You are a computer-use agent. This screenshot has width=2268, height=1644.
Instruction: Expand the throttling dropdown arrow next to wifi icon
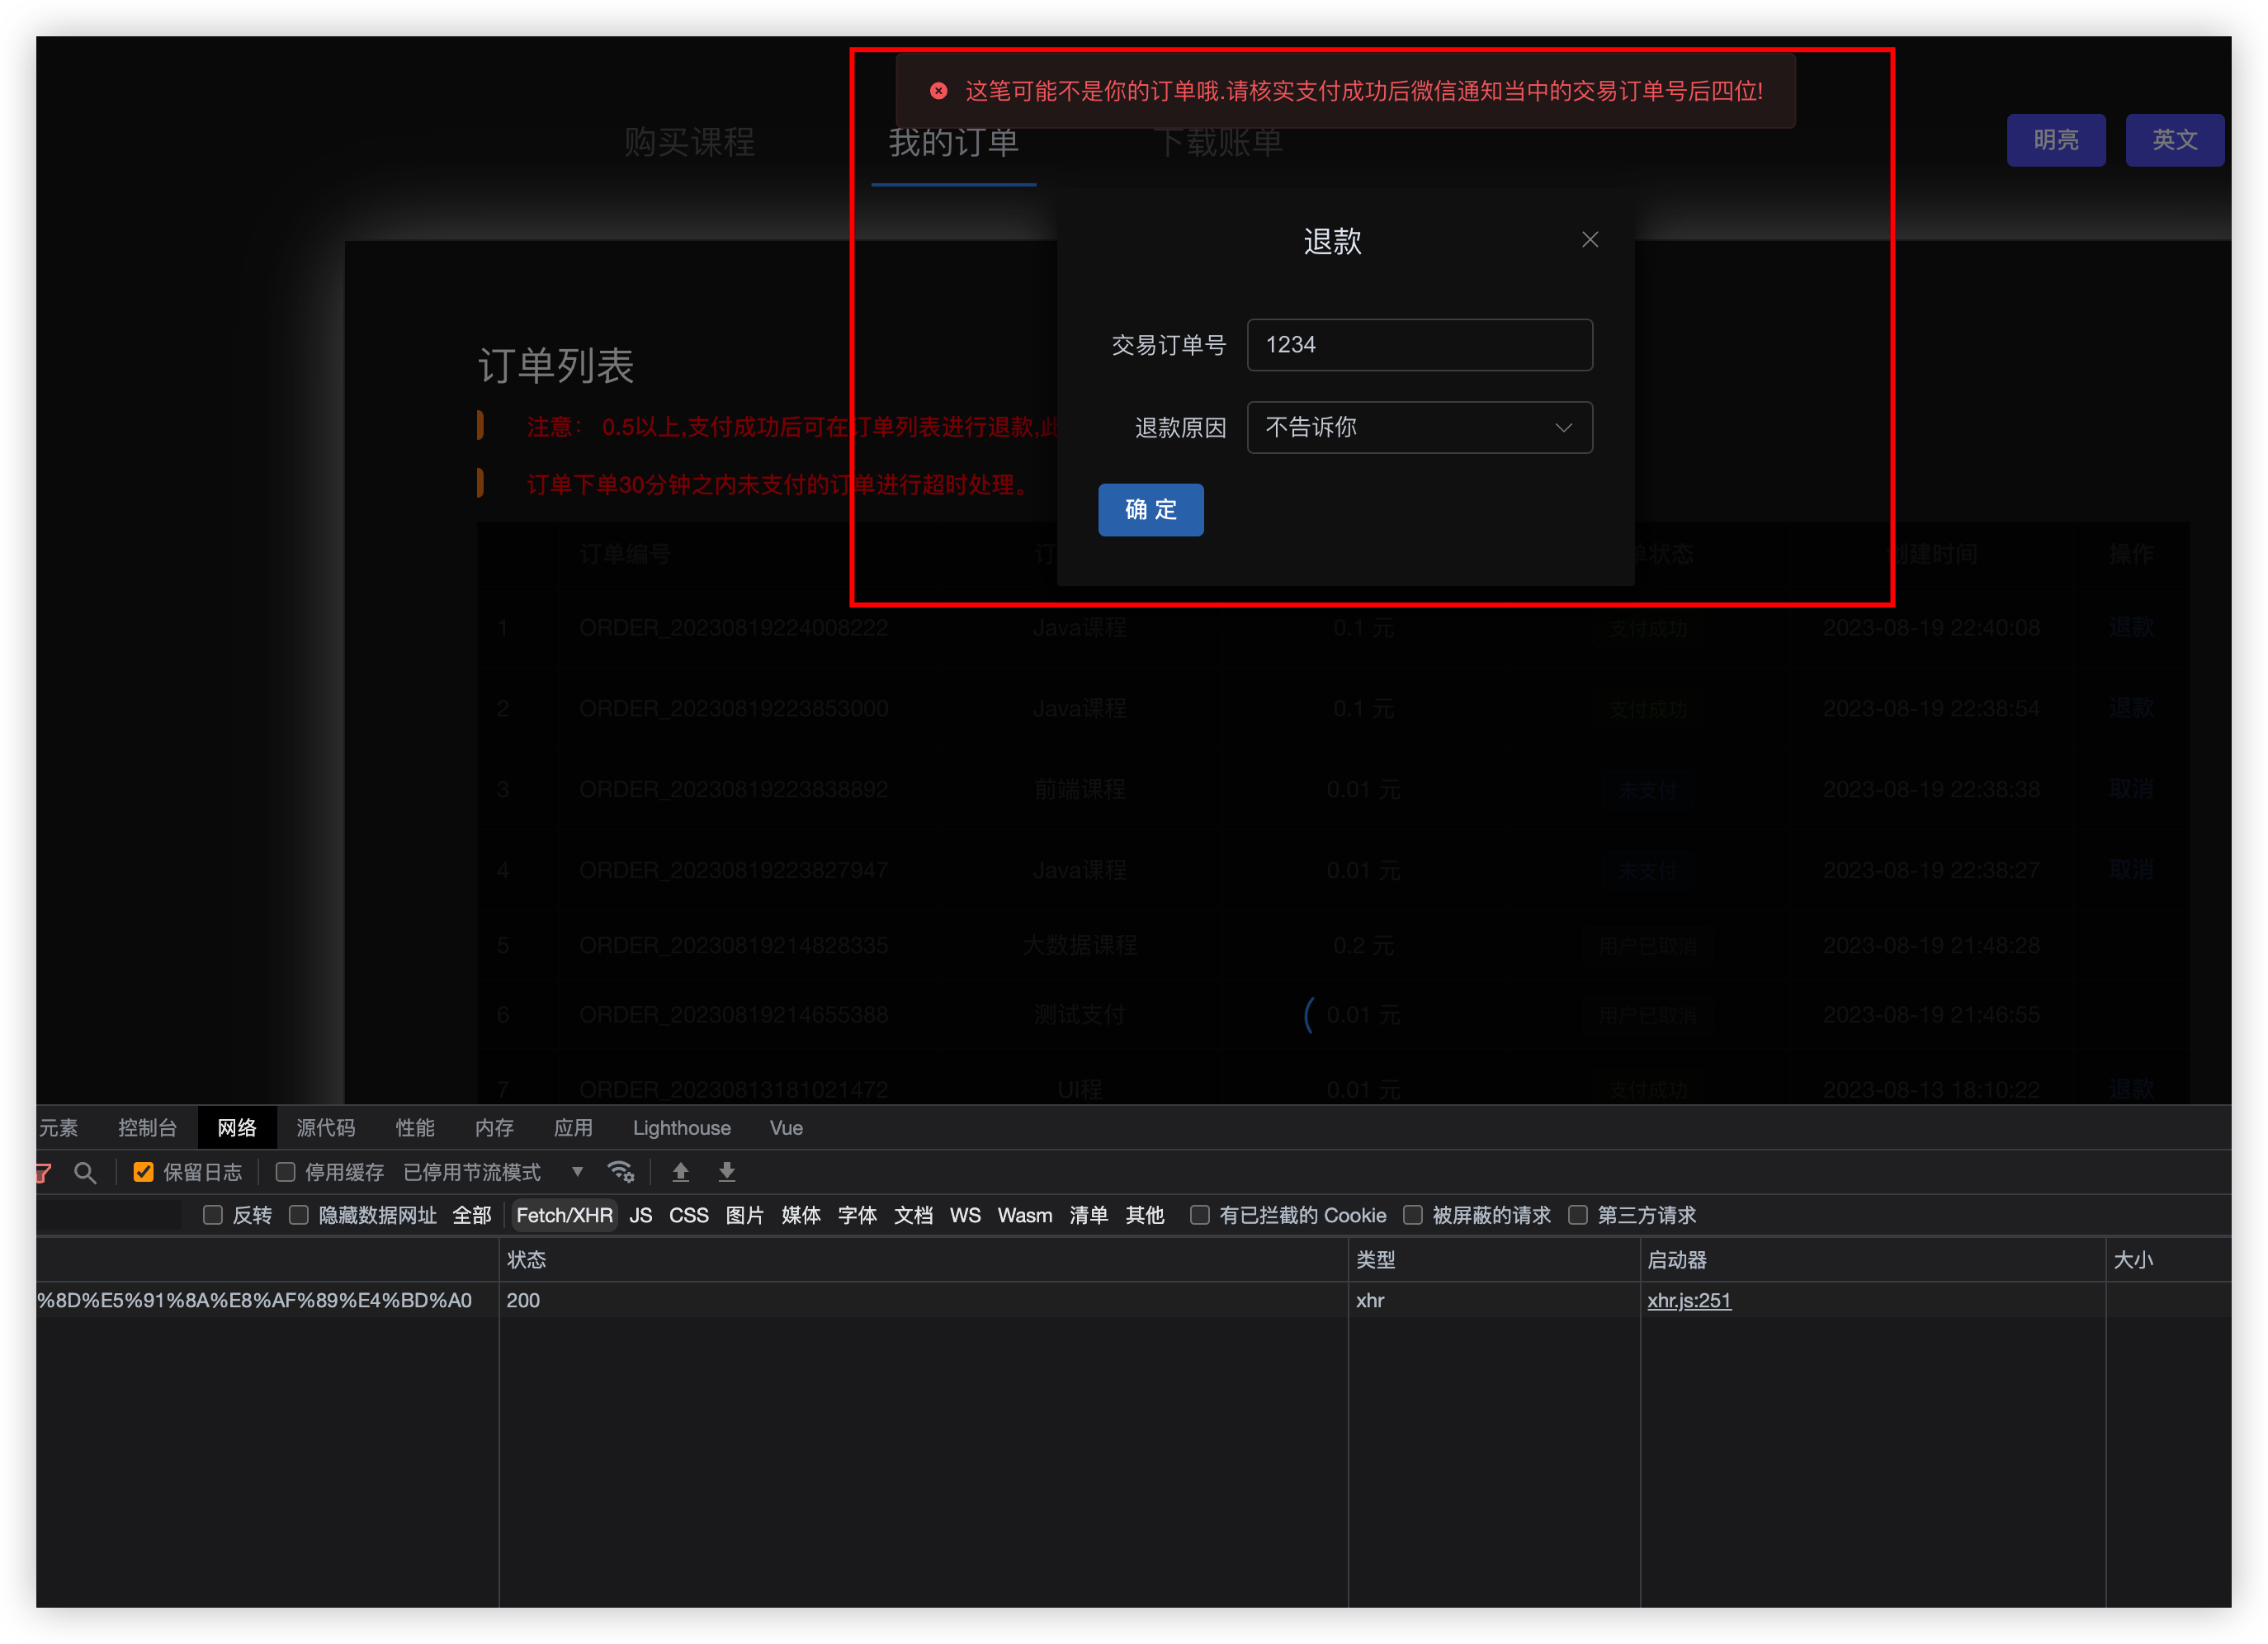[x=578, y=1172]
